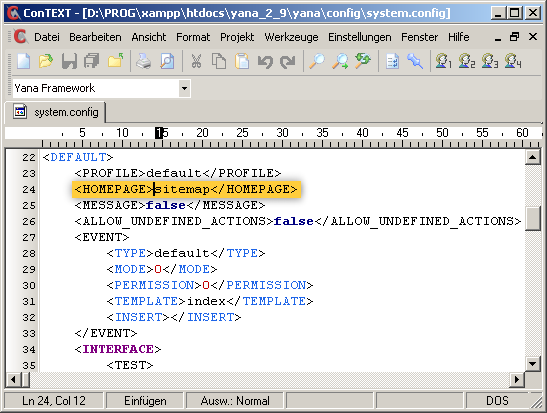Cut selection with the scissors icon
Image resolution: width=547 pixels, height=413 pixels.
pyautogui.click(x=196, y=62)
